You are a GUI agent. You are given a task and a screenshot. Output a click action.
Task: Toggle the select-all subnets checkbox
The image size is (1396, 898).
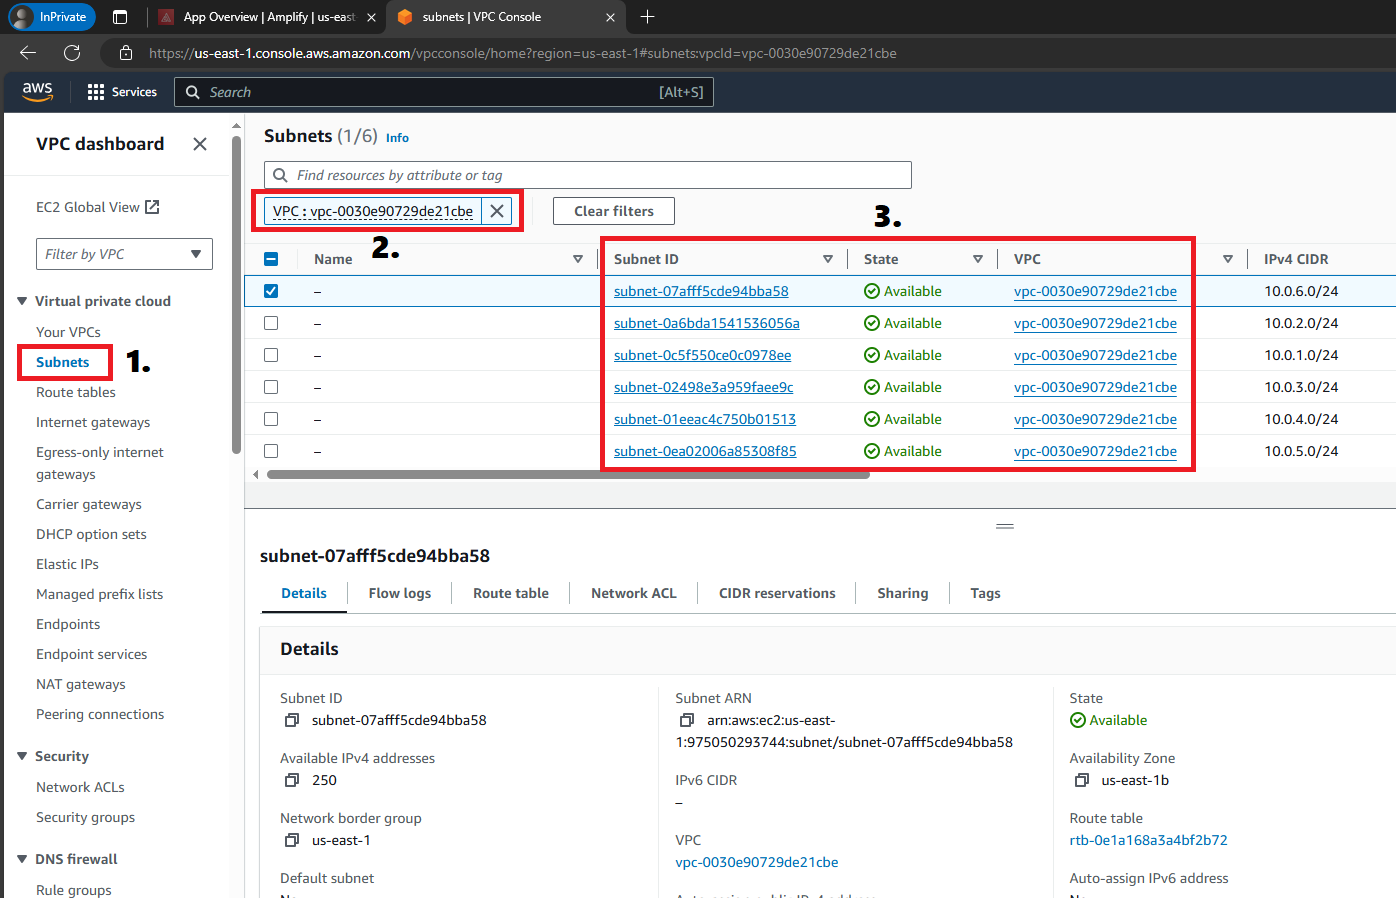(x=271, y=259)
